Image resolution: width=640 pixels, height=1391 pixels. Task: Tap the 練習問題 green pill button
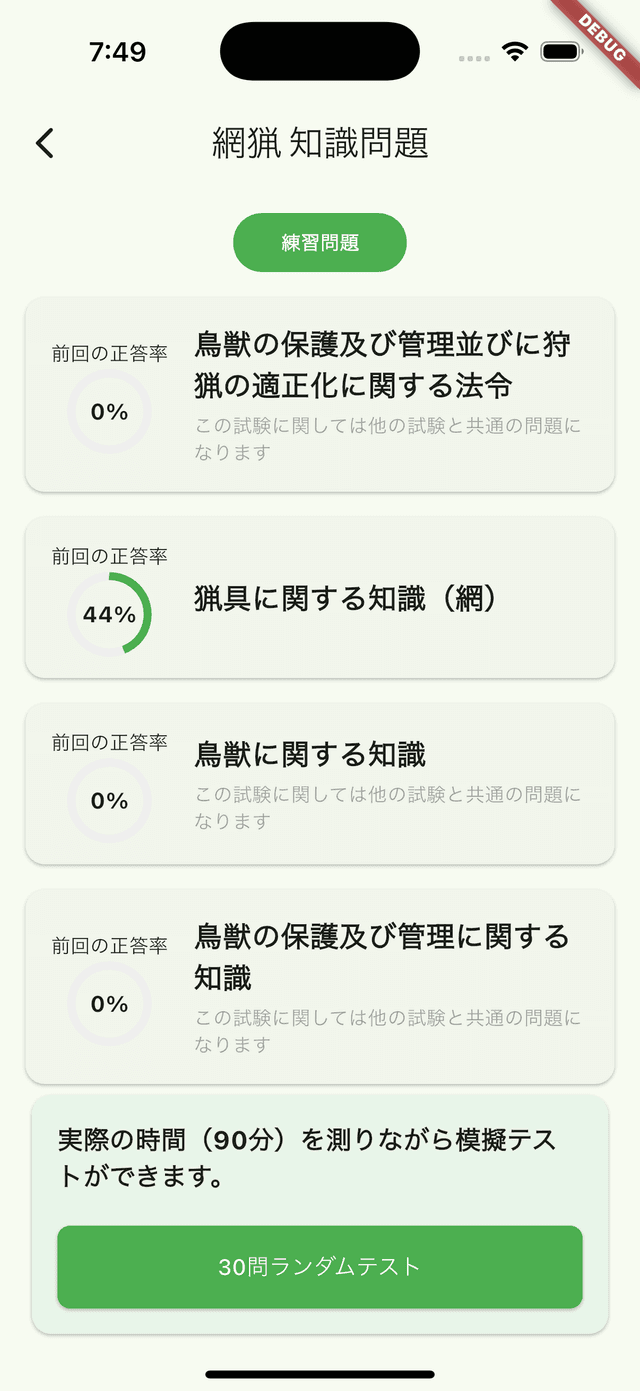320,242
